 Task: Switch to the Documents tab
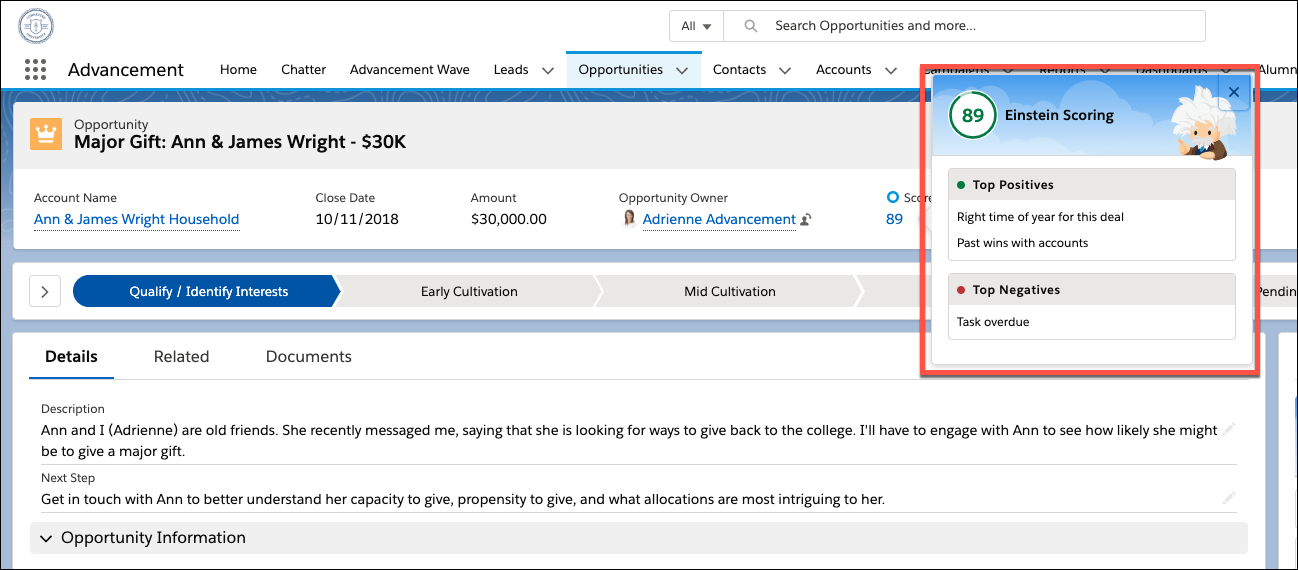point(309,356)
